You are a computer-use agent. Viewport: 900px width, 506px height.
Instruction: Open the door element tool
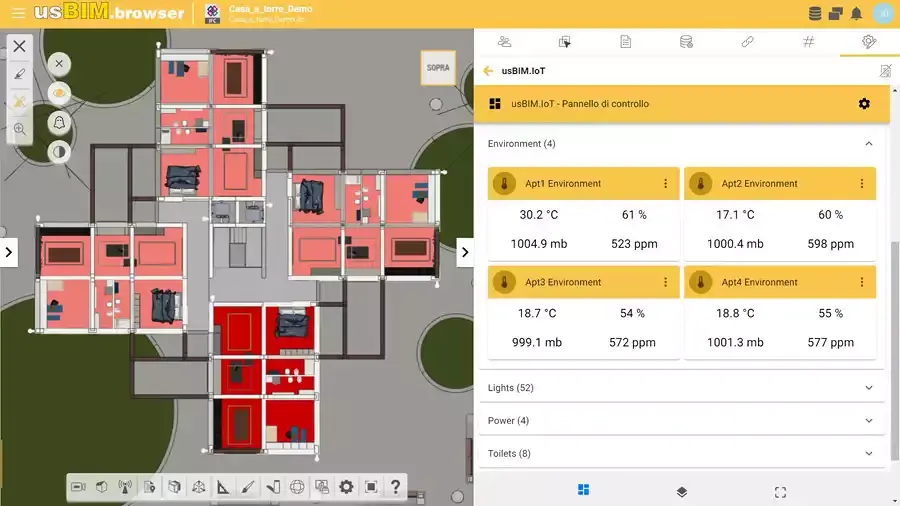tap(273, 487)
